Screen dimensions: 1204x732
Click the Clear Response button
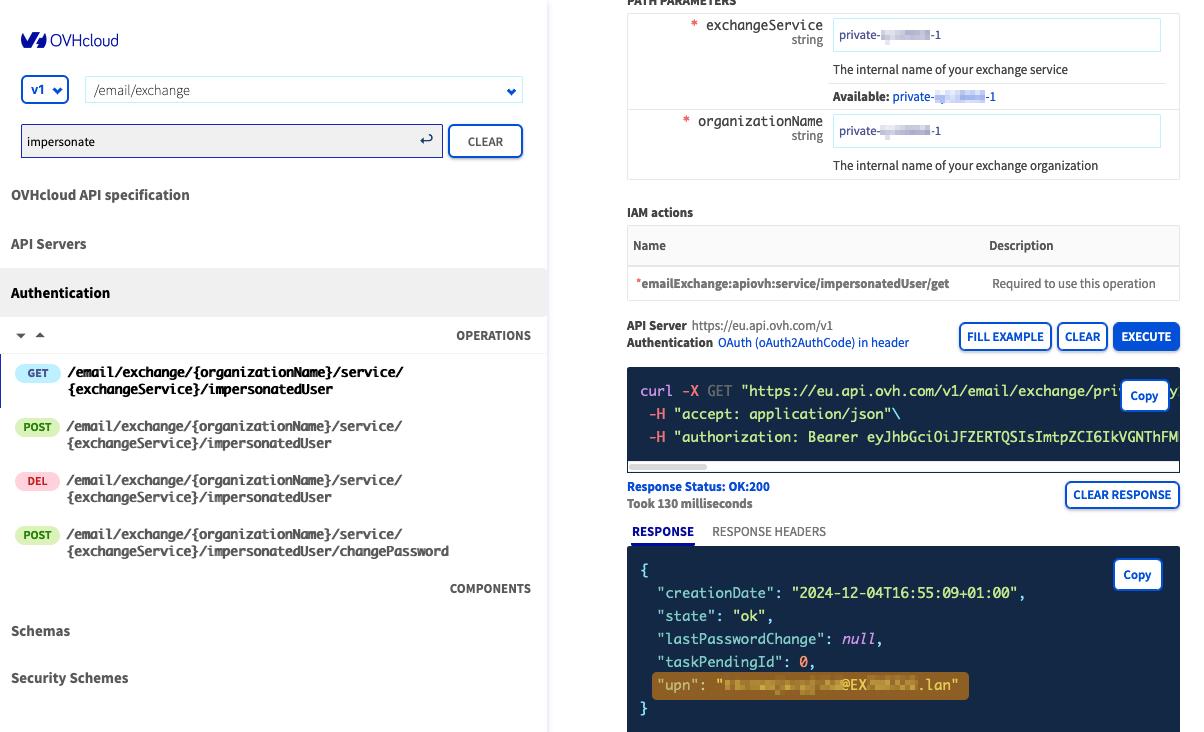[1121, 495]
